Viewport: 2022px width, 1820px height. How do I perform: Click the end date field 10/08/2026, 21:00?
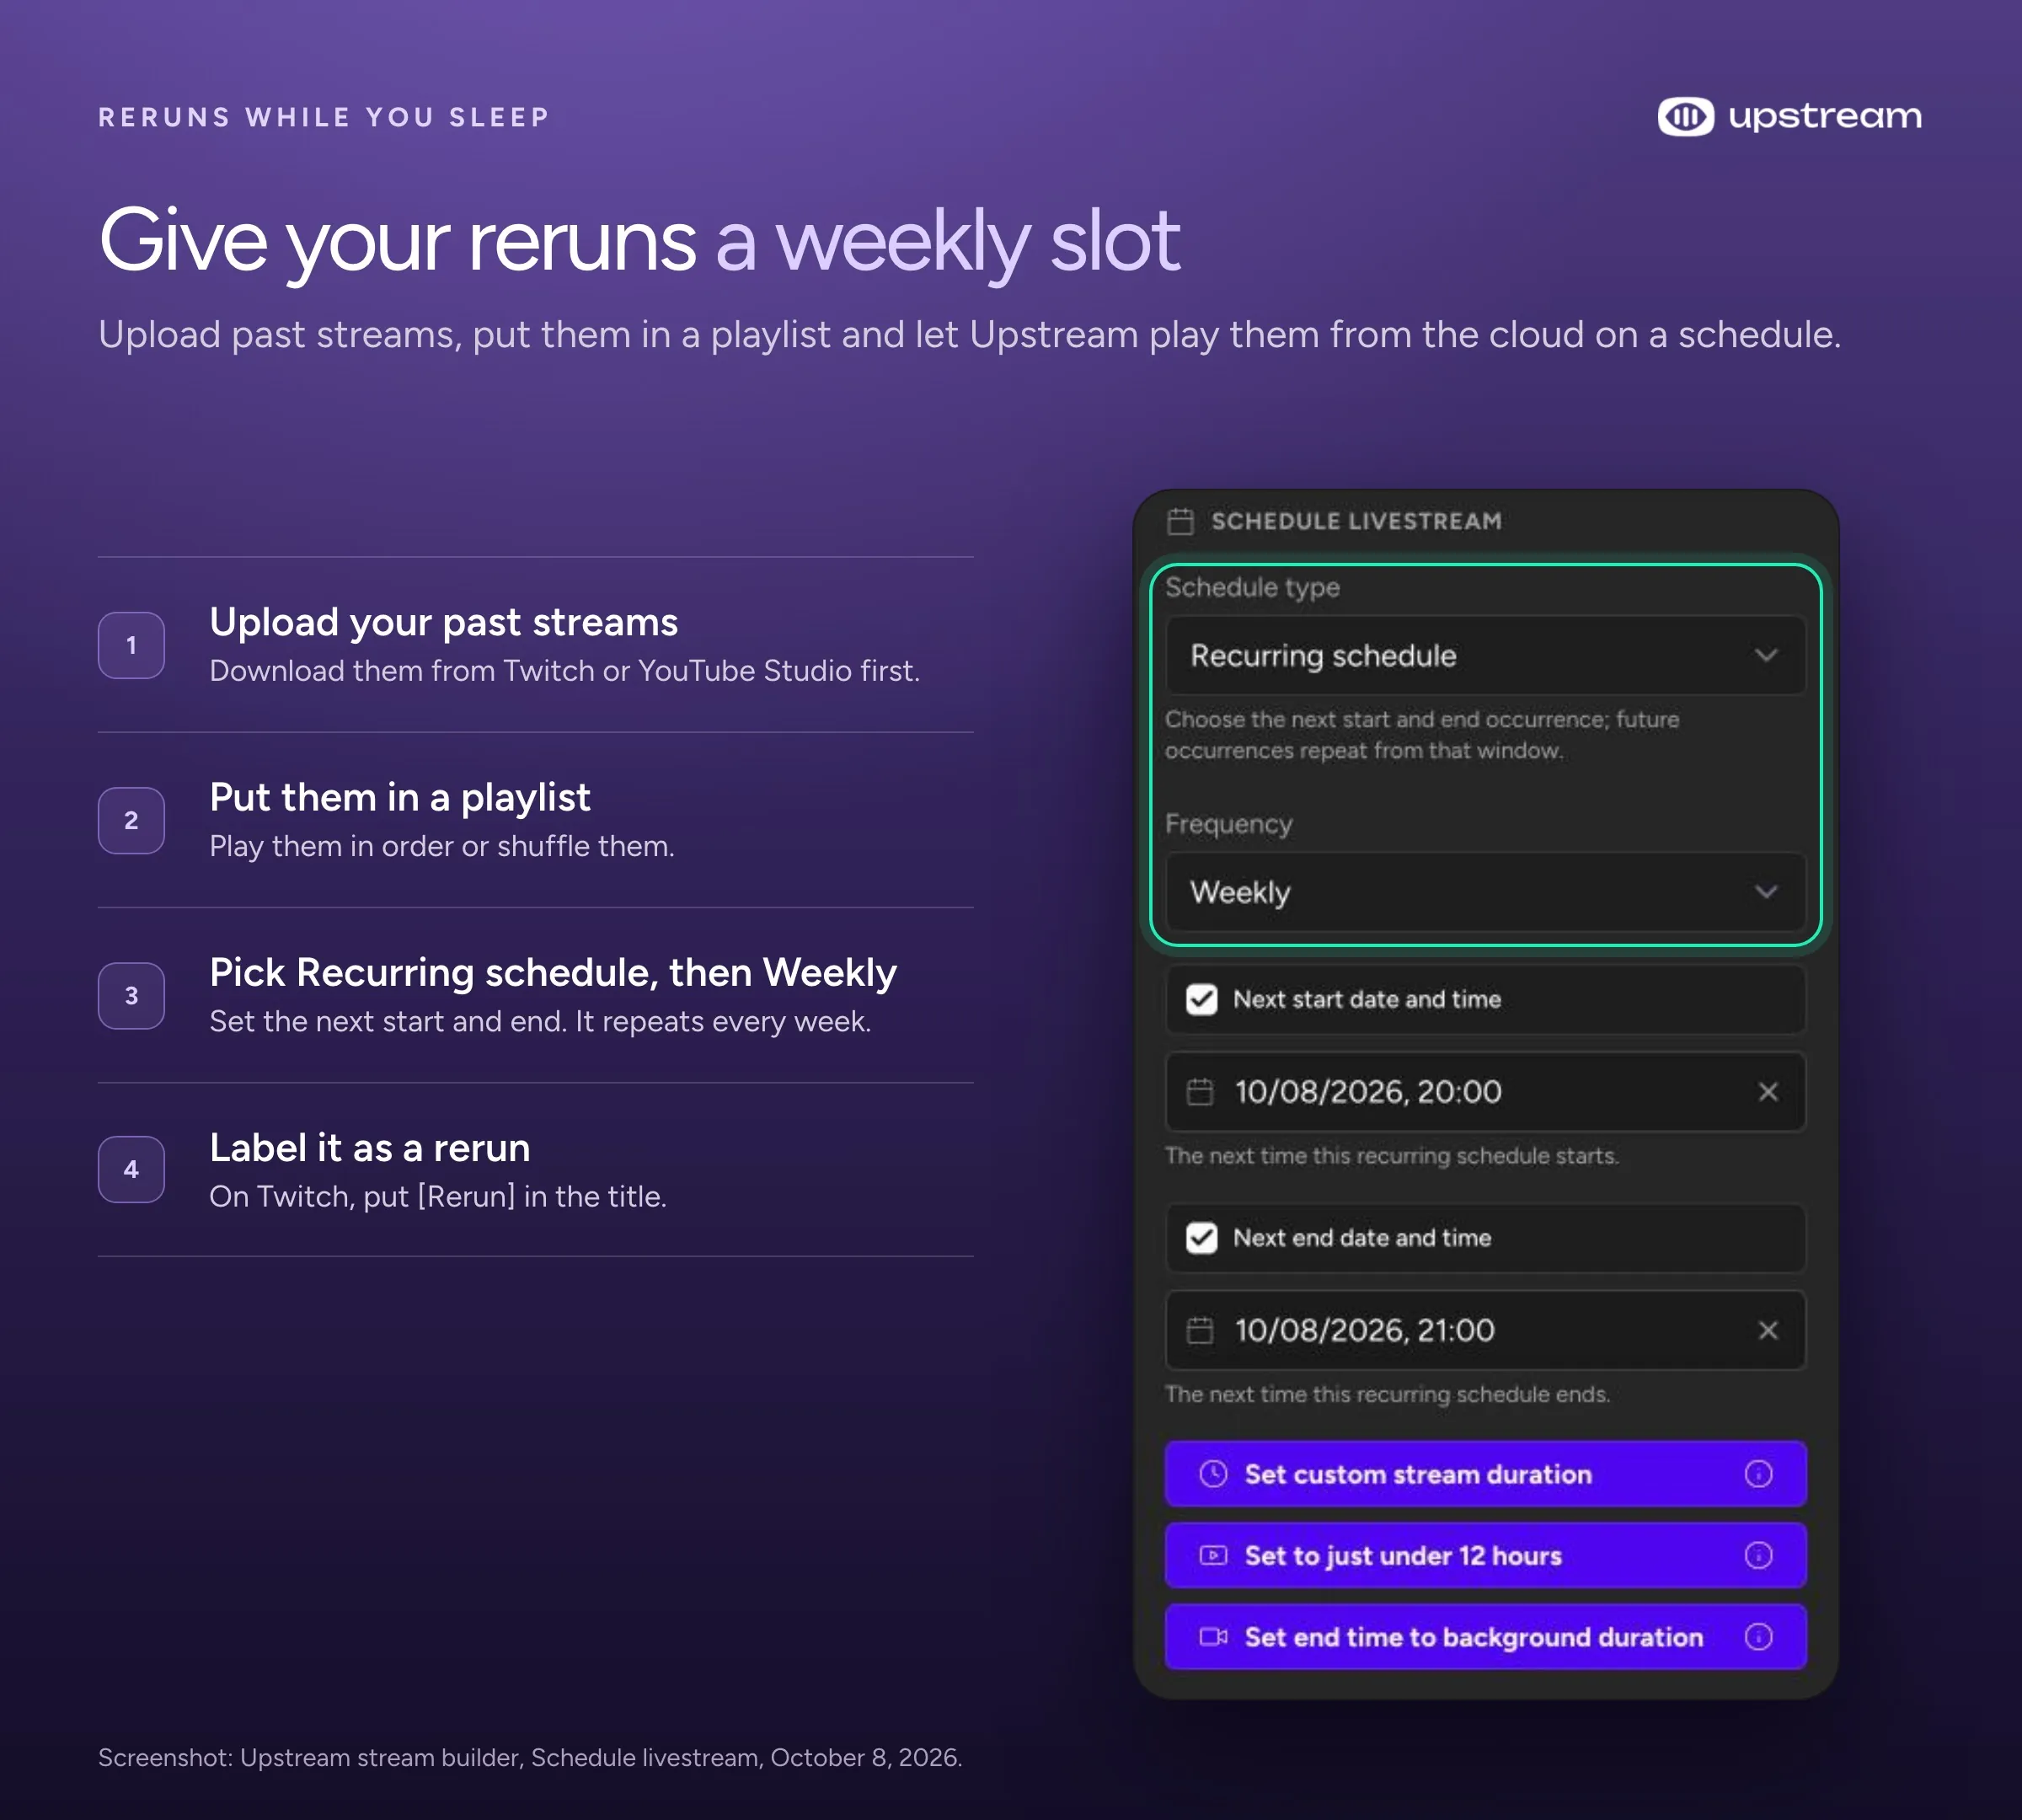coord(1485,1331)
